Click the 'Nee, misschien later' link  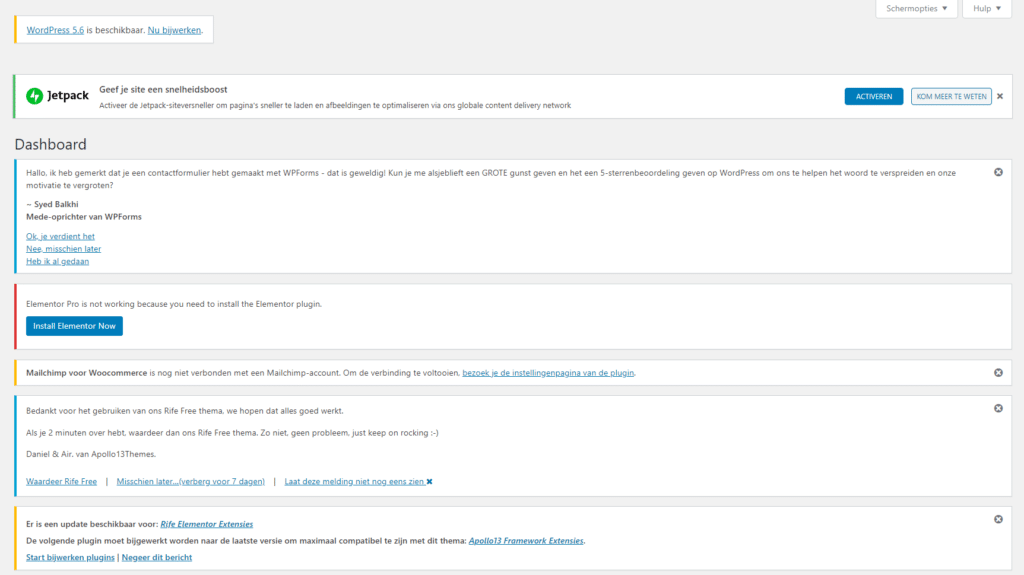[x=63, y=249]
